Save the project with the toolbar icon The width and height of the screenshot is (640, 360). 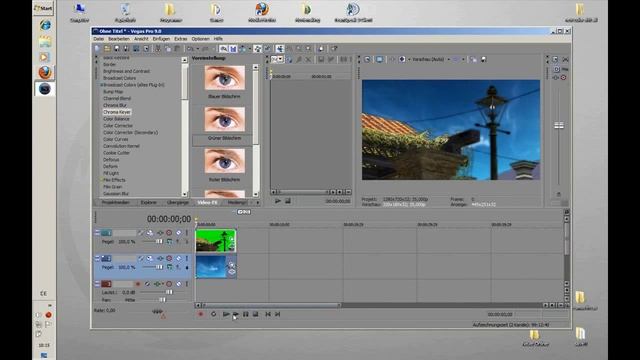pos(117,49)
